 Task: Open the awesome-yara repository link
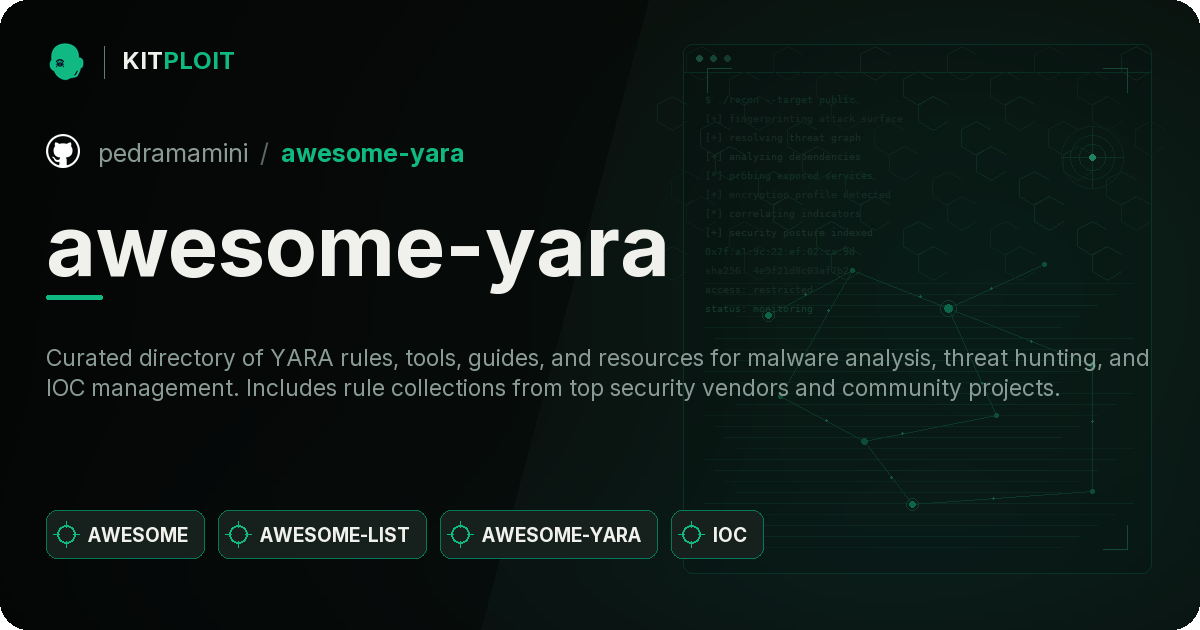tap(372, 154)
